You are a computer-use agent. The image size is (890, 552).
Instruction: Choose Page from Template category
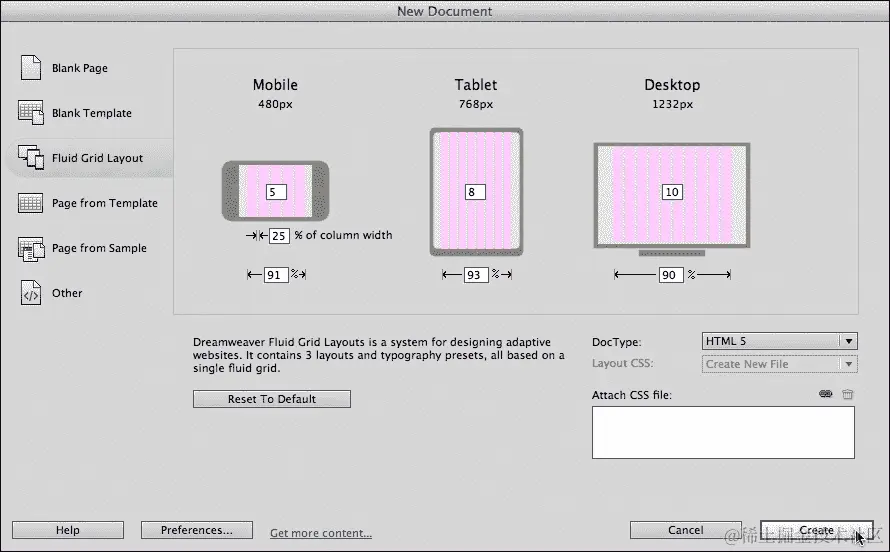pos(104,203)
